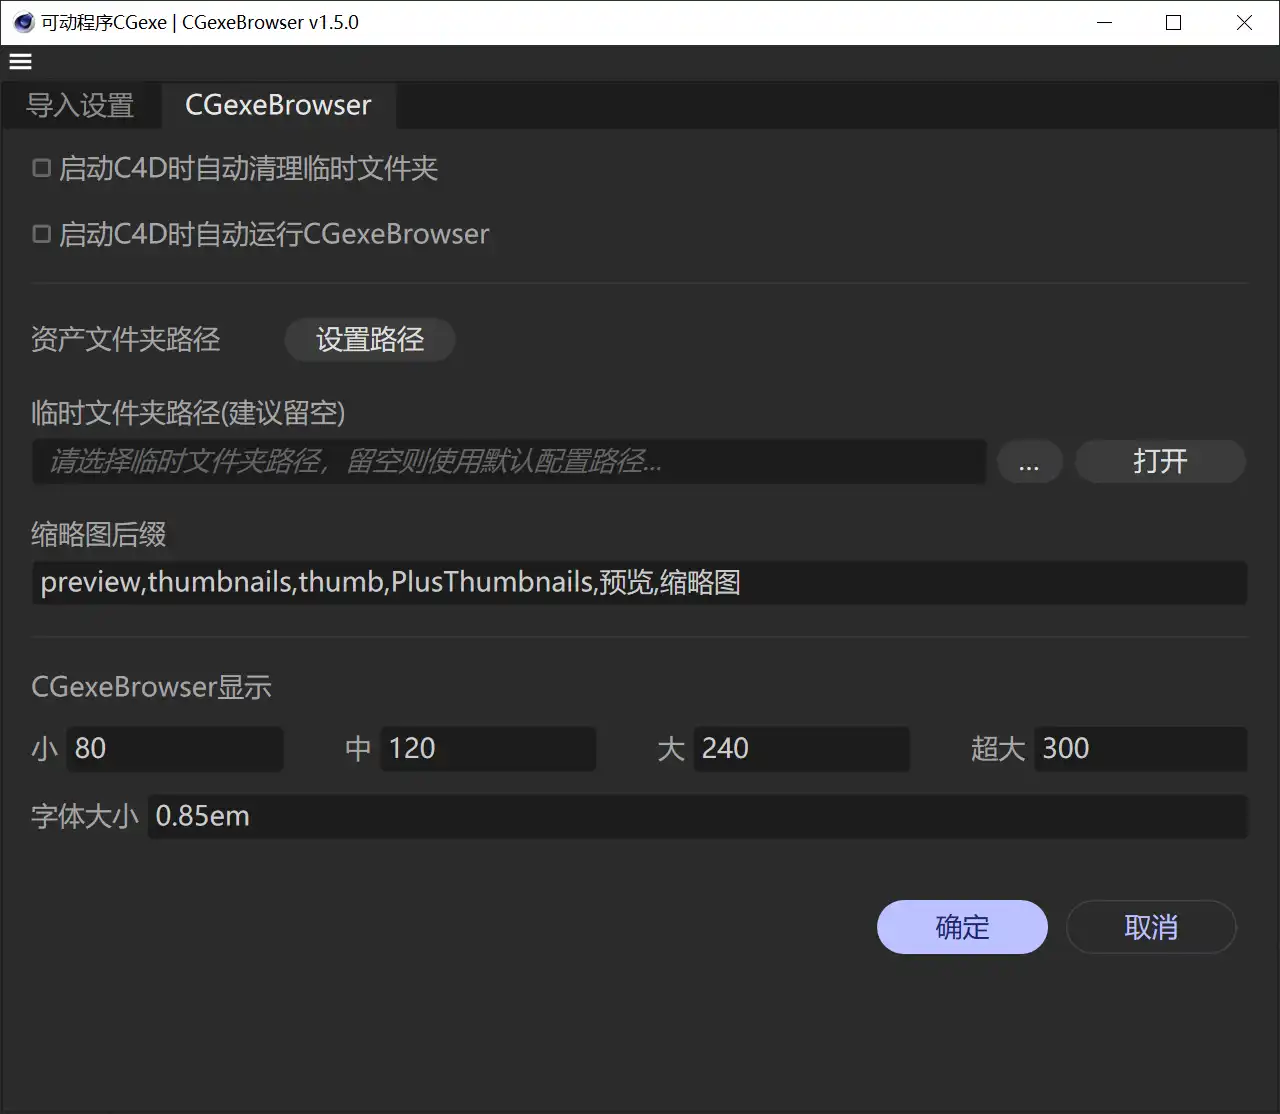Click the 字体大小 label
Image resolution: width=1280 pixels, height=1114 pixels.
coord(85,817)
